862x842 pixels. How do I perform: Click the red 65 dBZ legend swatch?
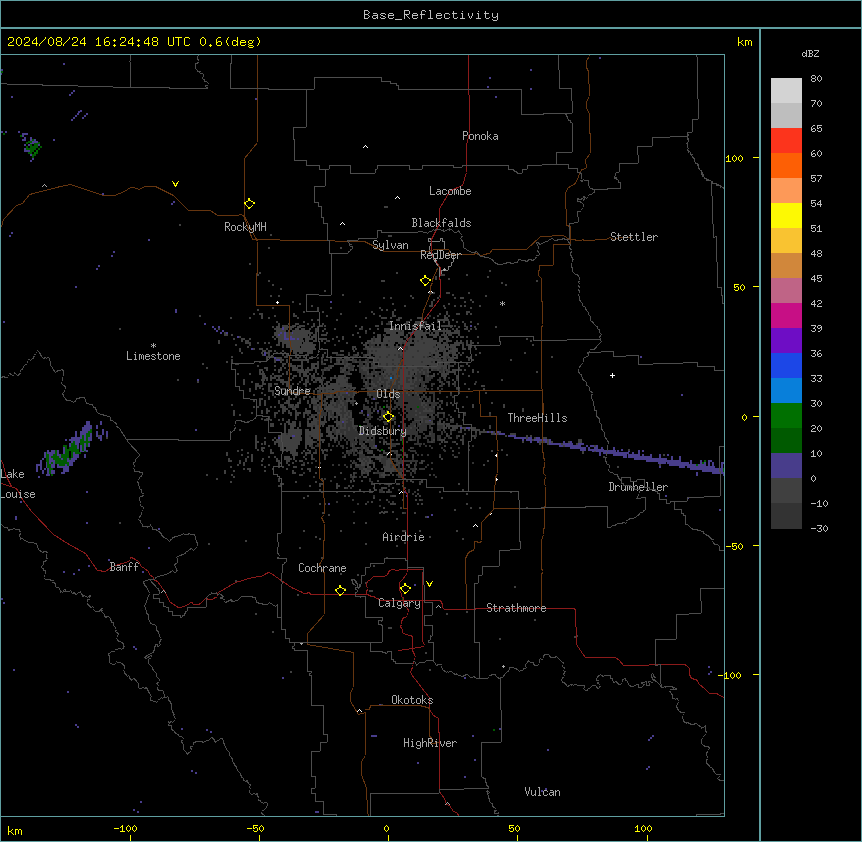point(786,140)
